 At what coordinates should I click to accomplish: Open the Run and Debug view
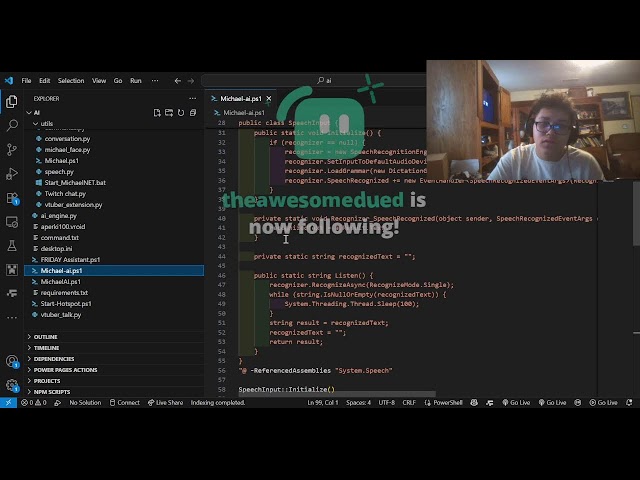[x=12, y=173]
